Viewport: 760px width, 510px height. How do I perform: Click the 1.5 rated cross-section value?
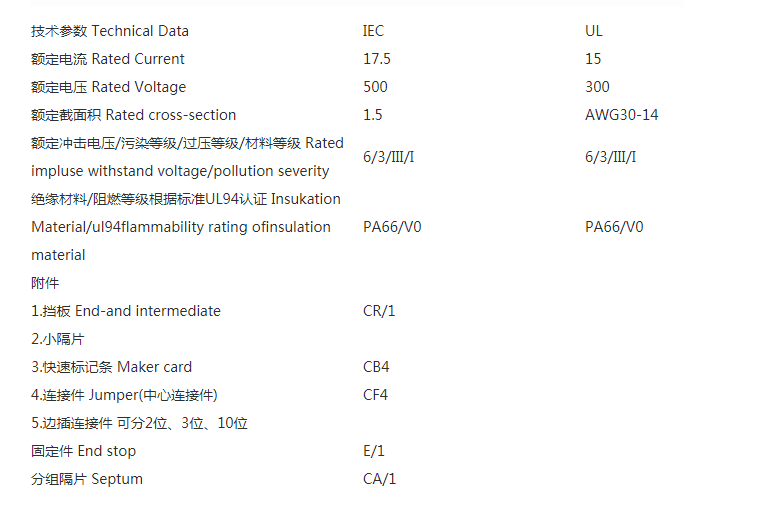coord(372,115)
